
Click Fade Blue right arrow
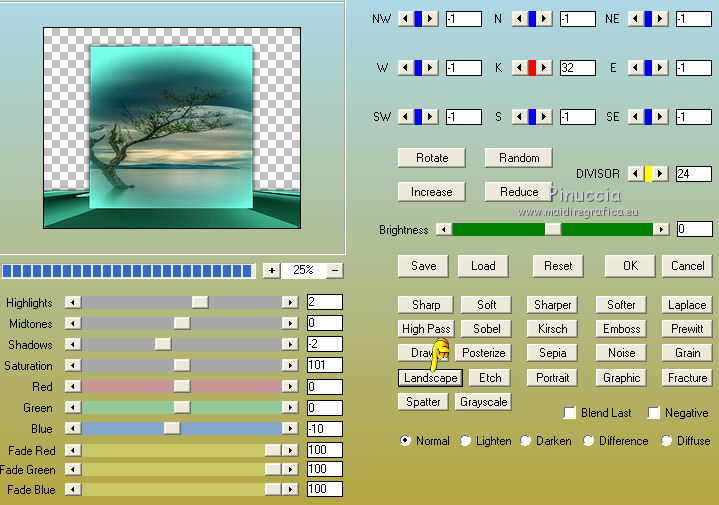click(290, 489)
